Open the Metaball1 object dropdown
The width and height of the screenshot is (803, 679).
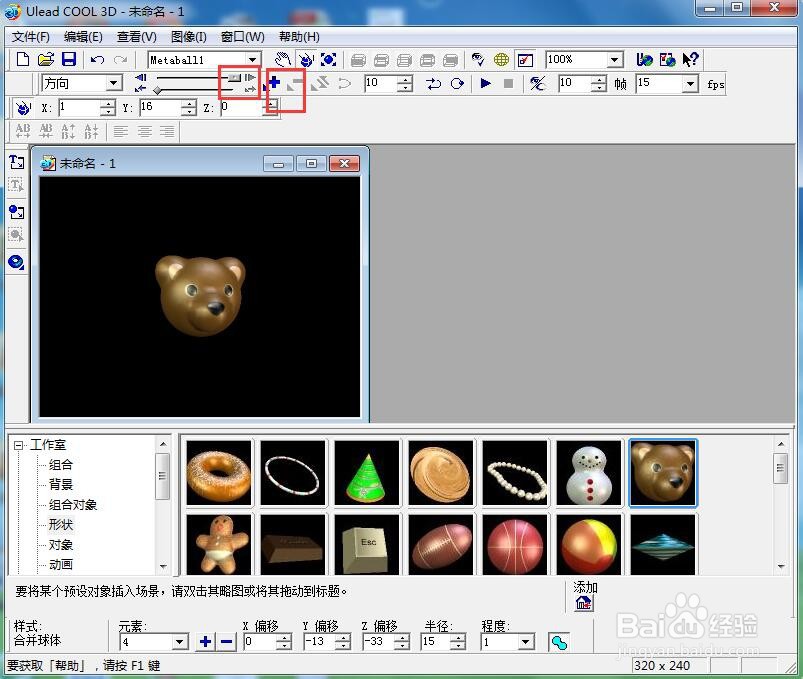coord(252,60)
